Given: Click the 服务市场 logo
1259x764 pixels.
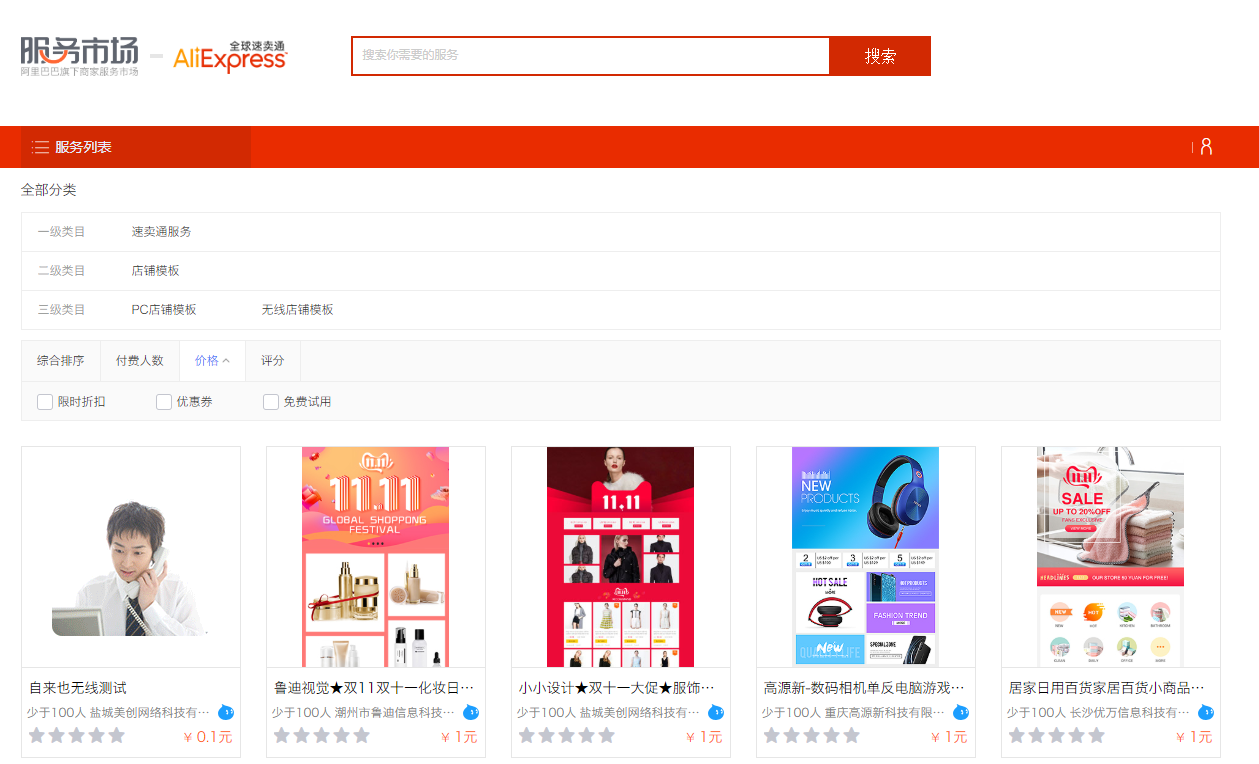Looking at the screenshot, I should point(80,57).
